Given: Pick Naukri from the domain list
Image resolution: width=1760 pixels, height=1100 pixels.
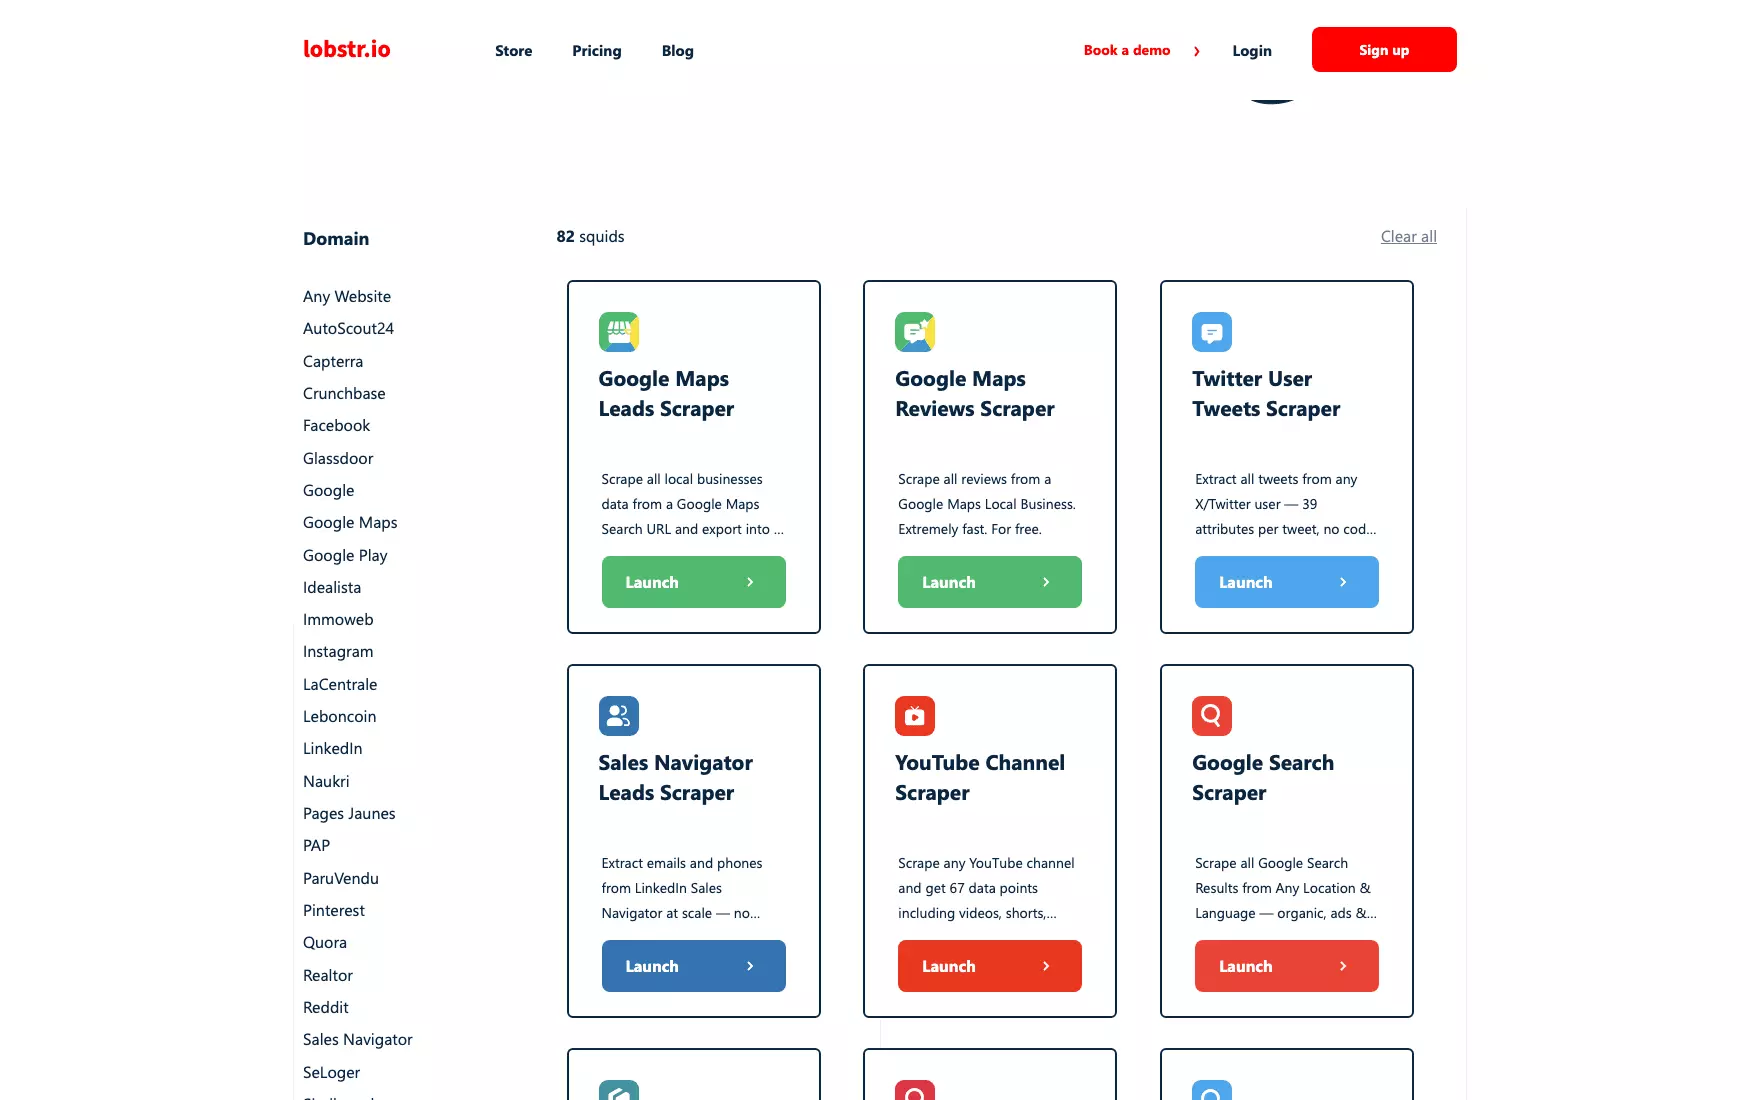Looking at the screenshot, I should pyautogui.click(x=325, y=782).
